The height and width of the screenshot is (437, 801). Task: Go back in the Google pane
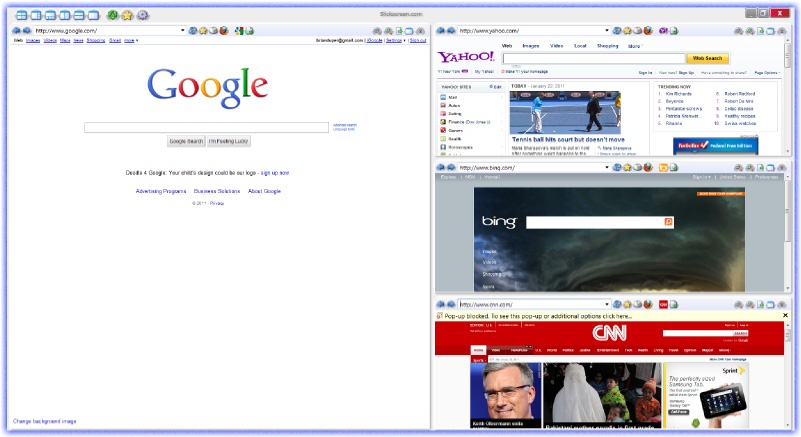16,31
